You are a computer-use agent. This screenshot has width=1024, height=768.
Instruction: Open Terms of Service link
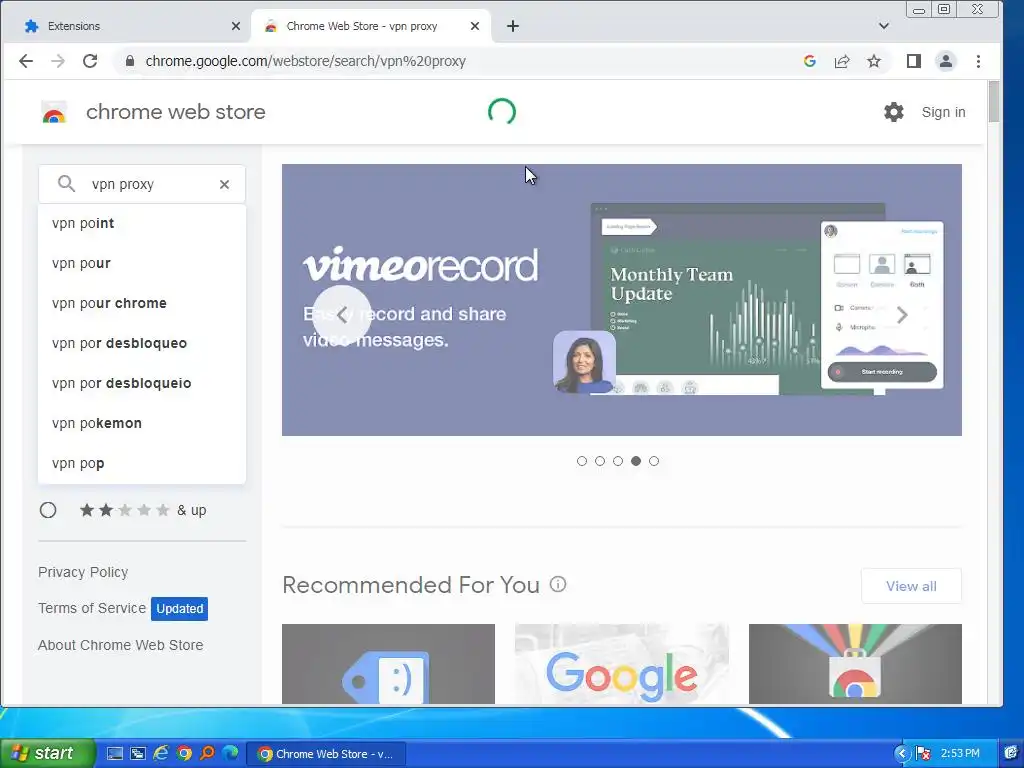[91, 608]
